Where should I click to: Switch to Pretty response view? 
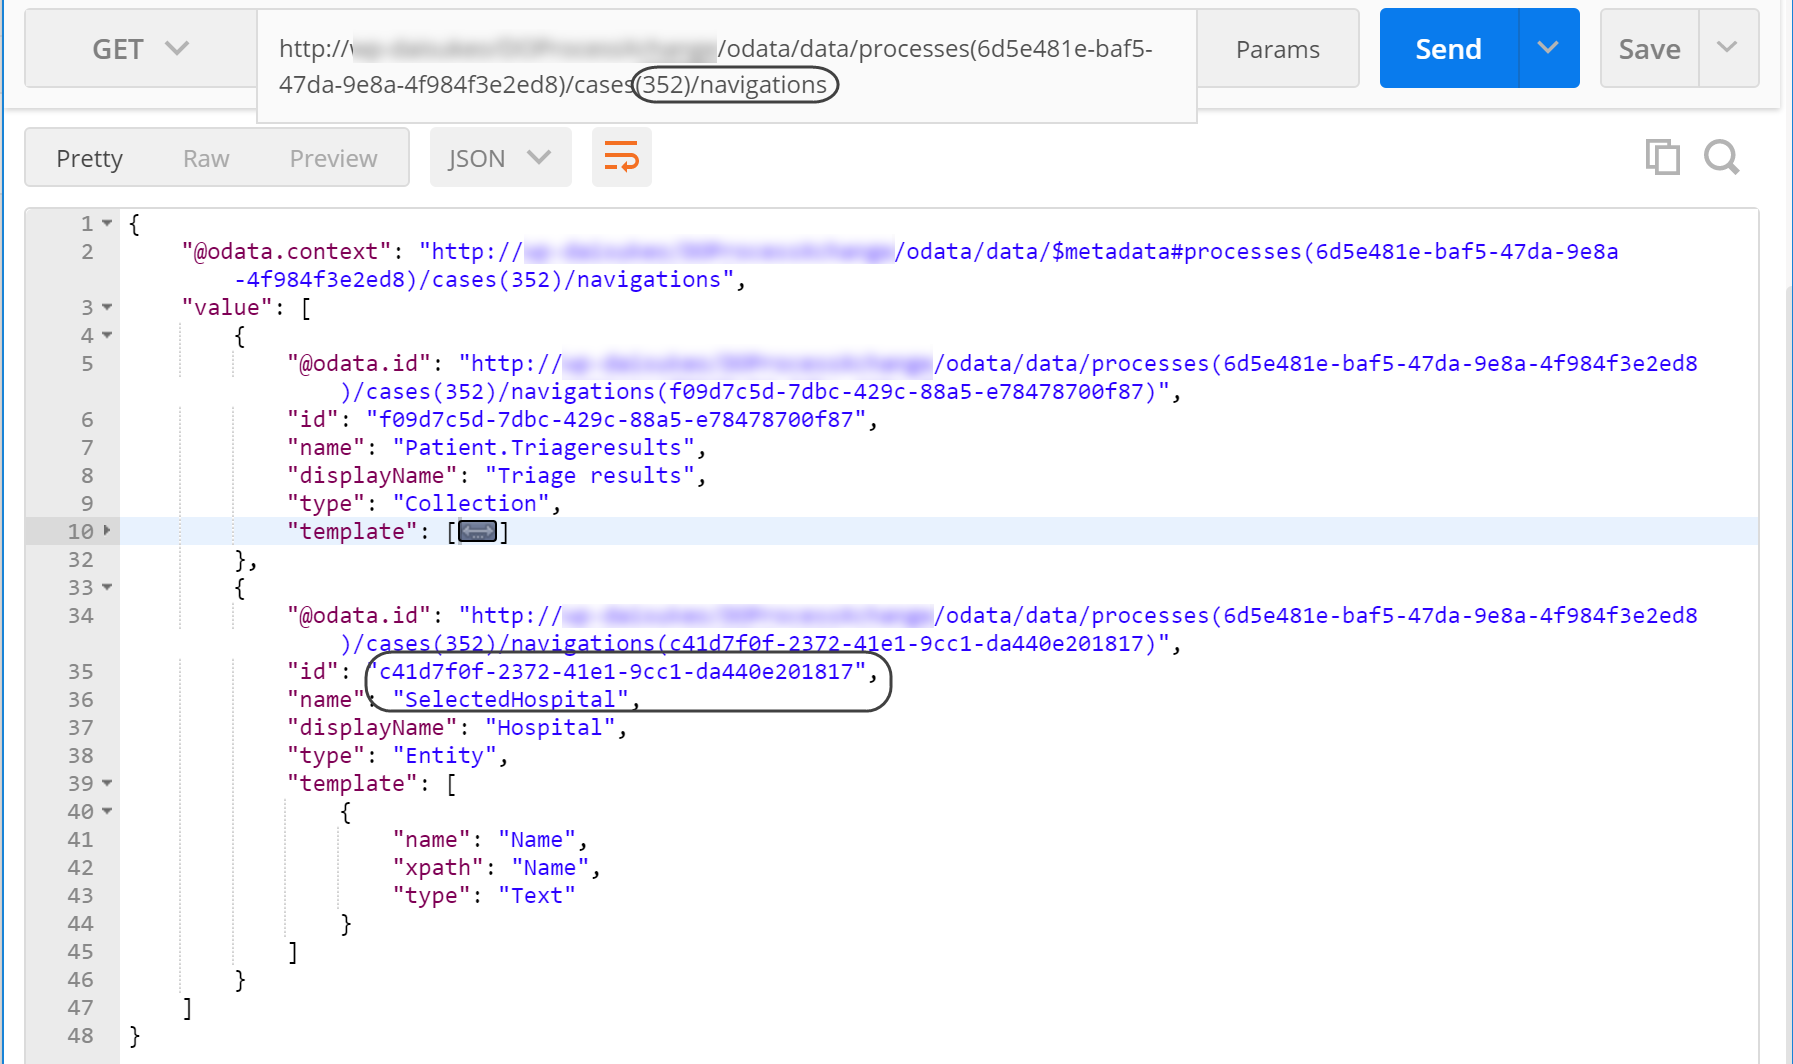click(x=89, y=158)
